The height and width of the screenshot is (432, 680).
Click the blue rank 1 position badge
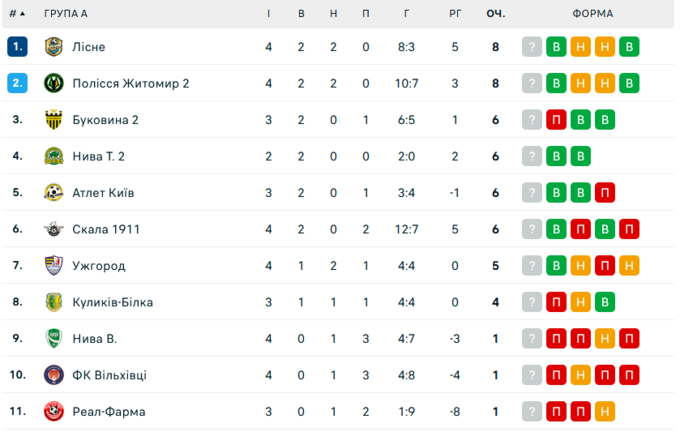pyautogui.click(x=16, y=47)
